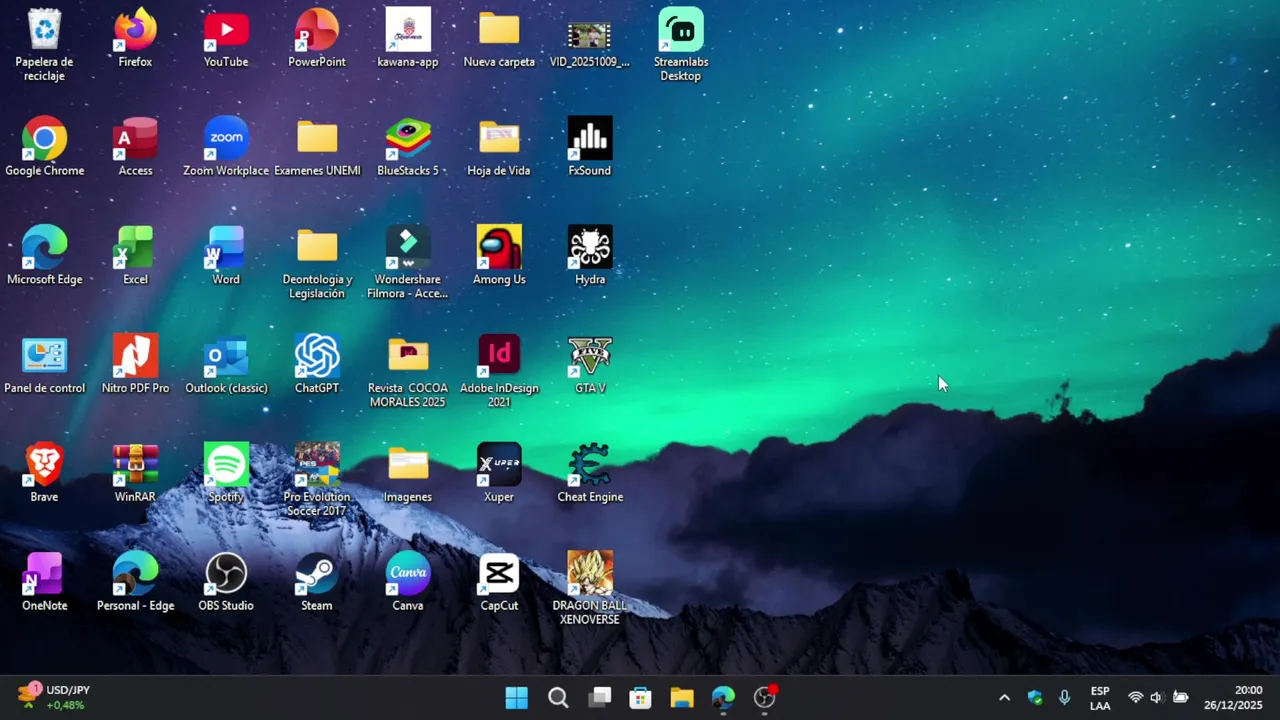Open the USD/JPY widget on taskbar
Viewport: 1280px width, 720px height.
[x=54, y=697]
